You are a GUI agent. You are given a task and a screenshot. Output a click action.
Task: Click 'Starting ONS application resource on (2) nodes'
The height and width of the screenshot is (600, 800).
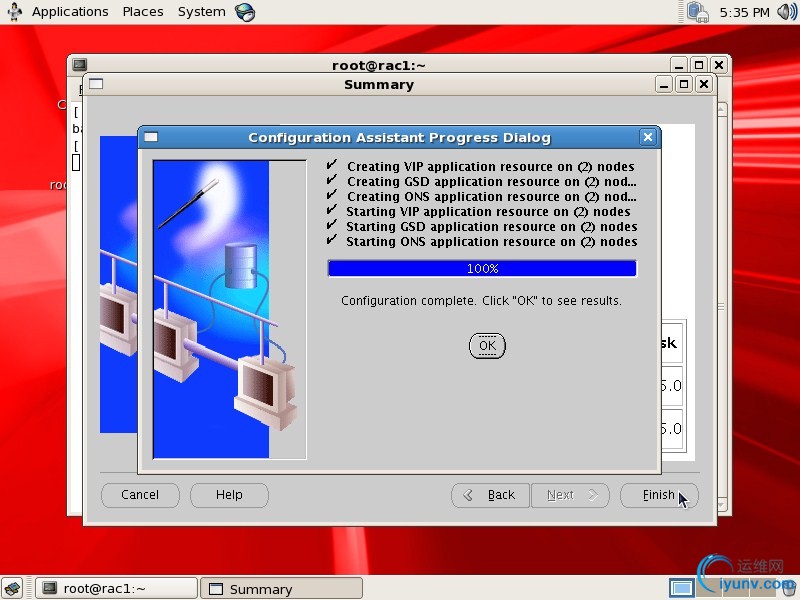point(492,241)
